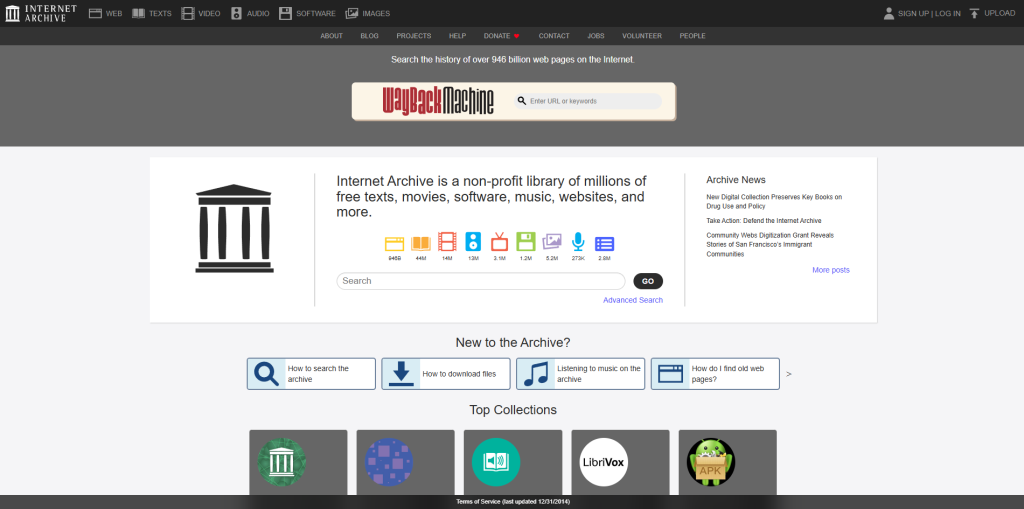This screenshot has height=509, width=1024.
Task: Open Listening to music on the archive card
Action: pyautogui.click(x=581, y=374)
